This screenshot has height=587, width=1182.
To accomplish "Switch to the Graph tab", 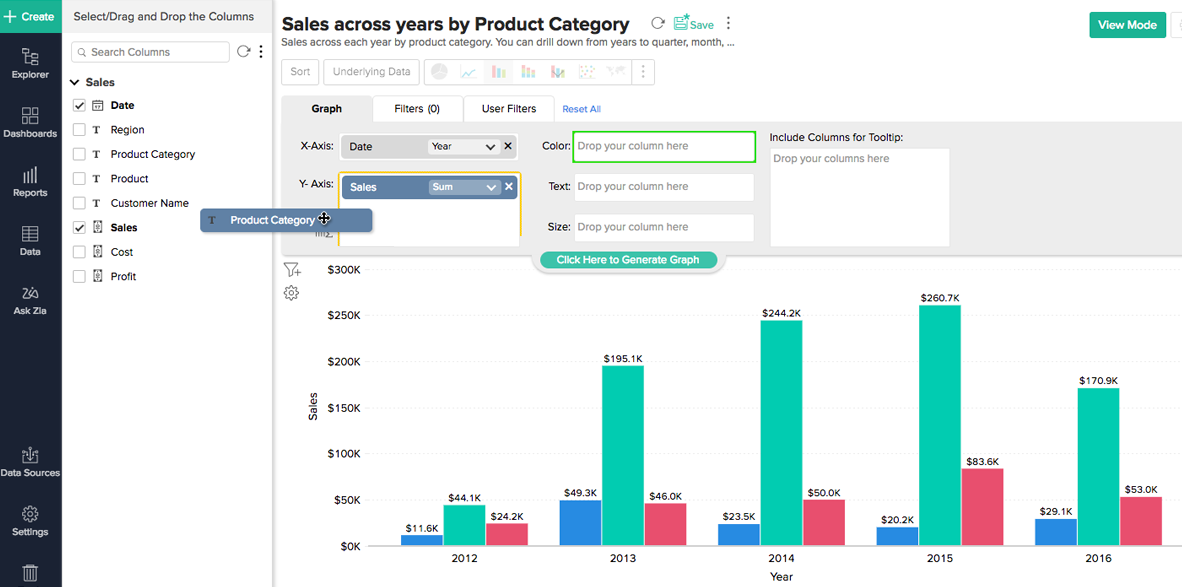I will tap(326, 109).
